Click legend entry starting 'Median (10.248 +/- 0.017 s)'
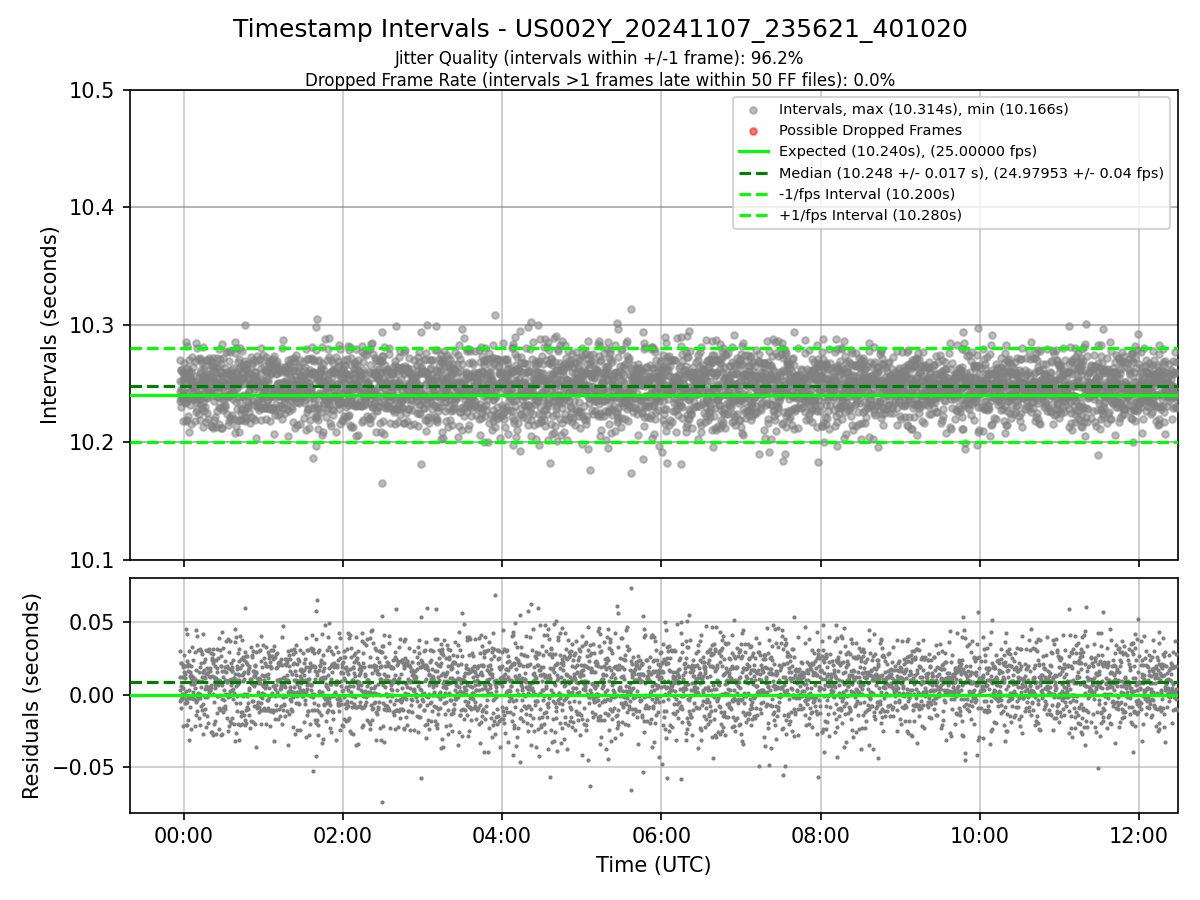The image size is (1200, 900). pyautogui.click(x=971, y=172)
